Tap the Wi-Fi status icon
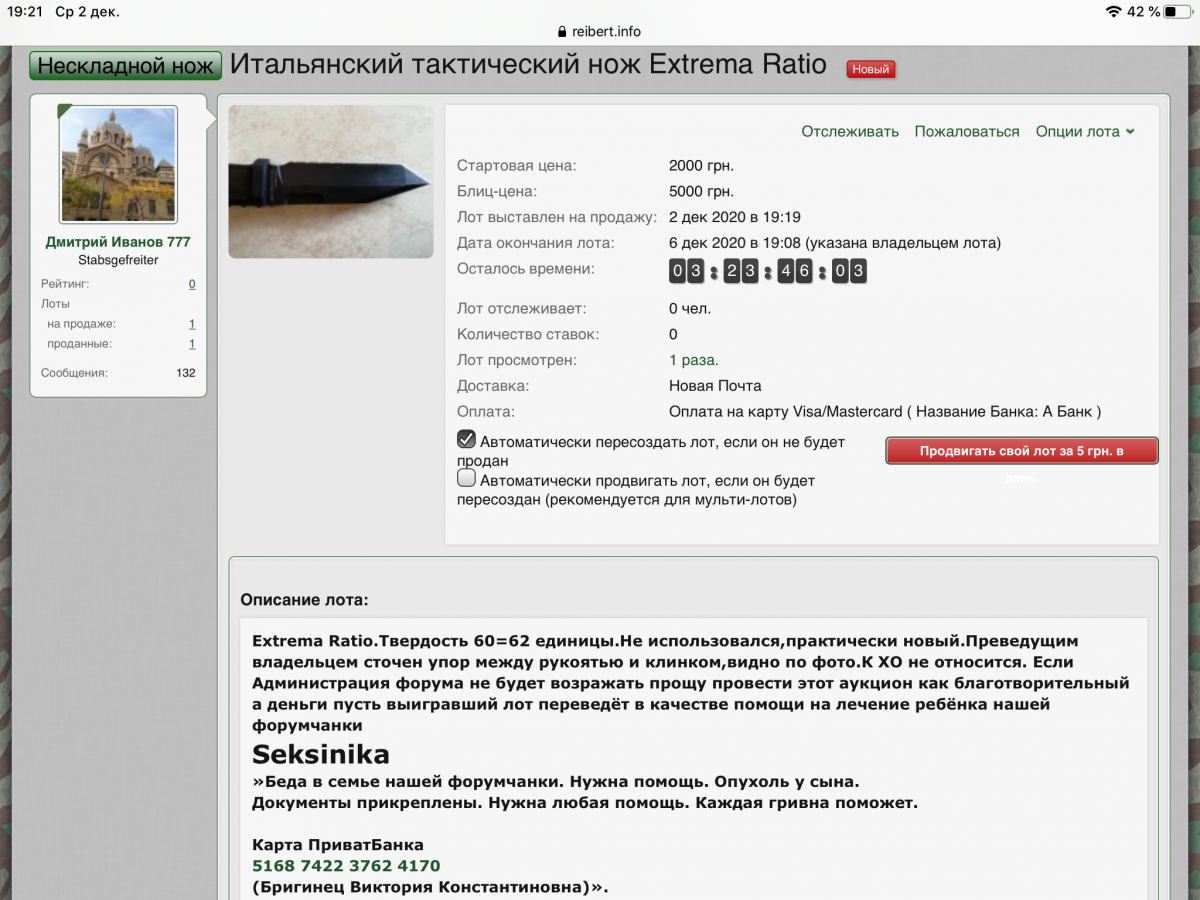The width and height of the screenshot is (1200, 900). point(1113,12)
